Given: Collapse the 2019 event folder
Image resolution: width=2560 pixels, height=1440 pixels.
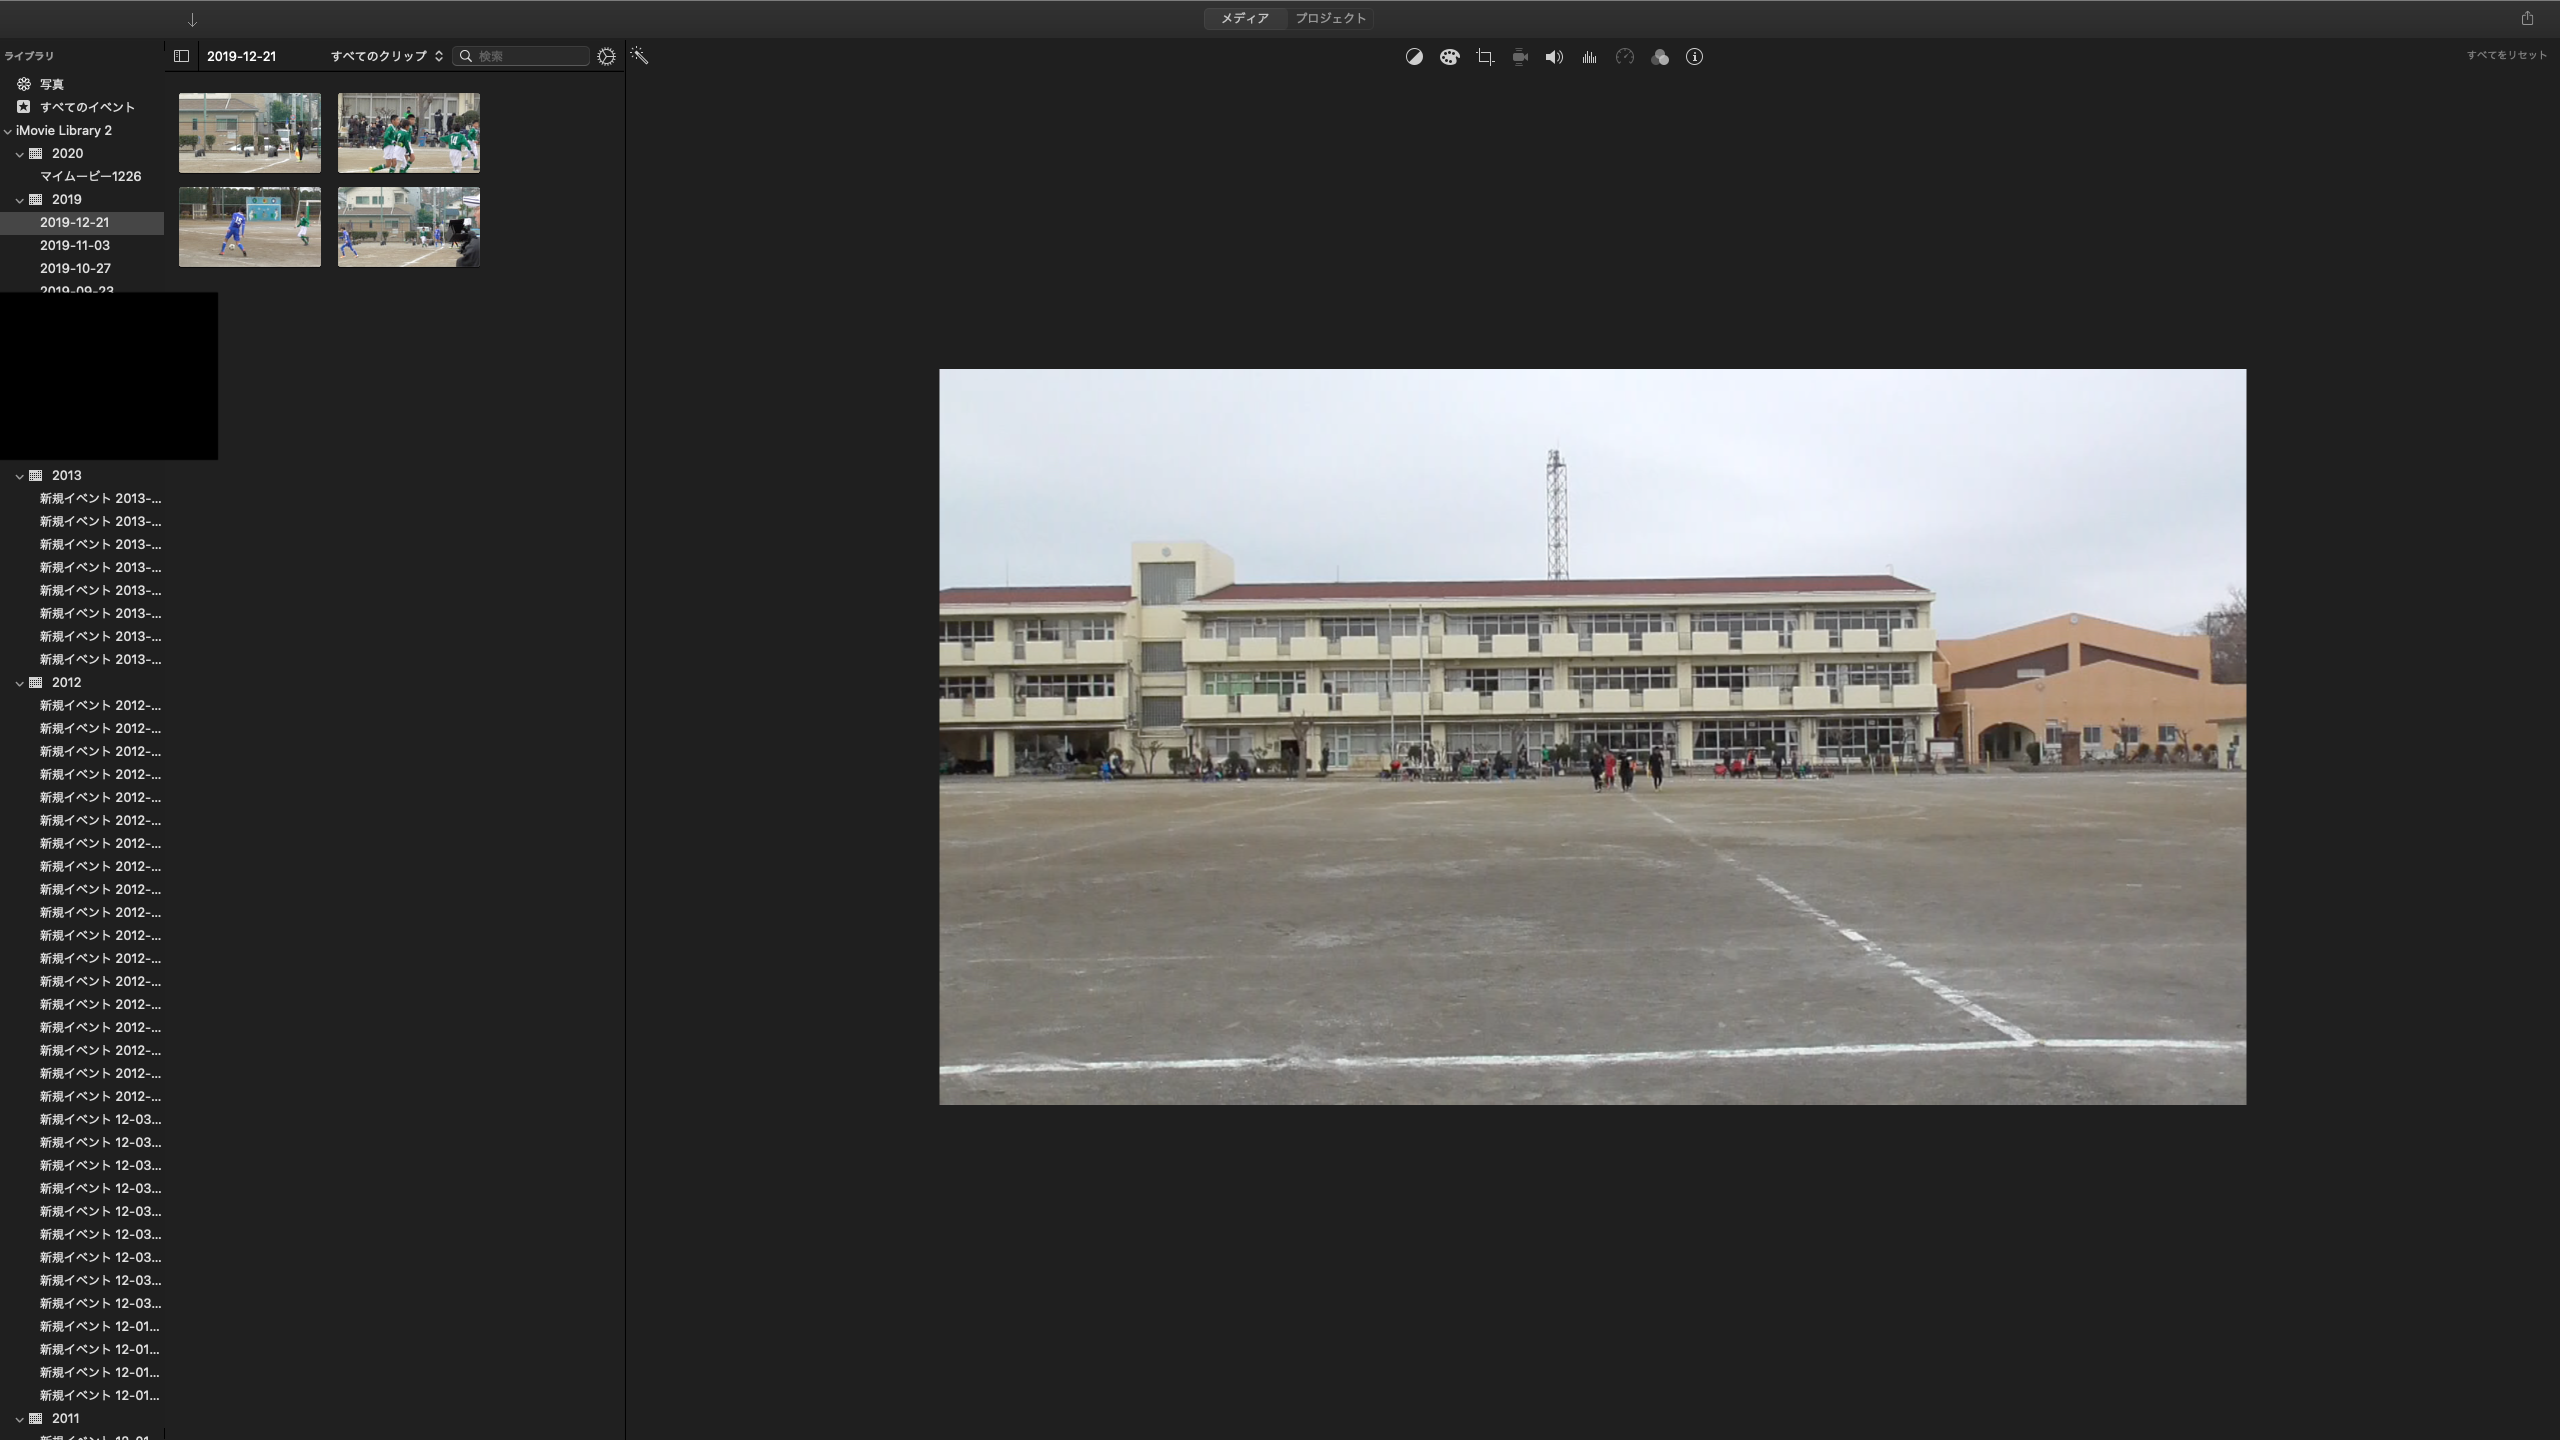Looking at the screenshot, I should click(x=19, y=200).
